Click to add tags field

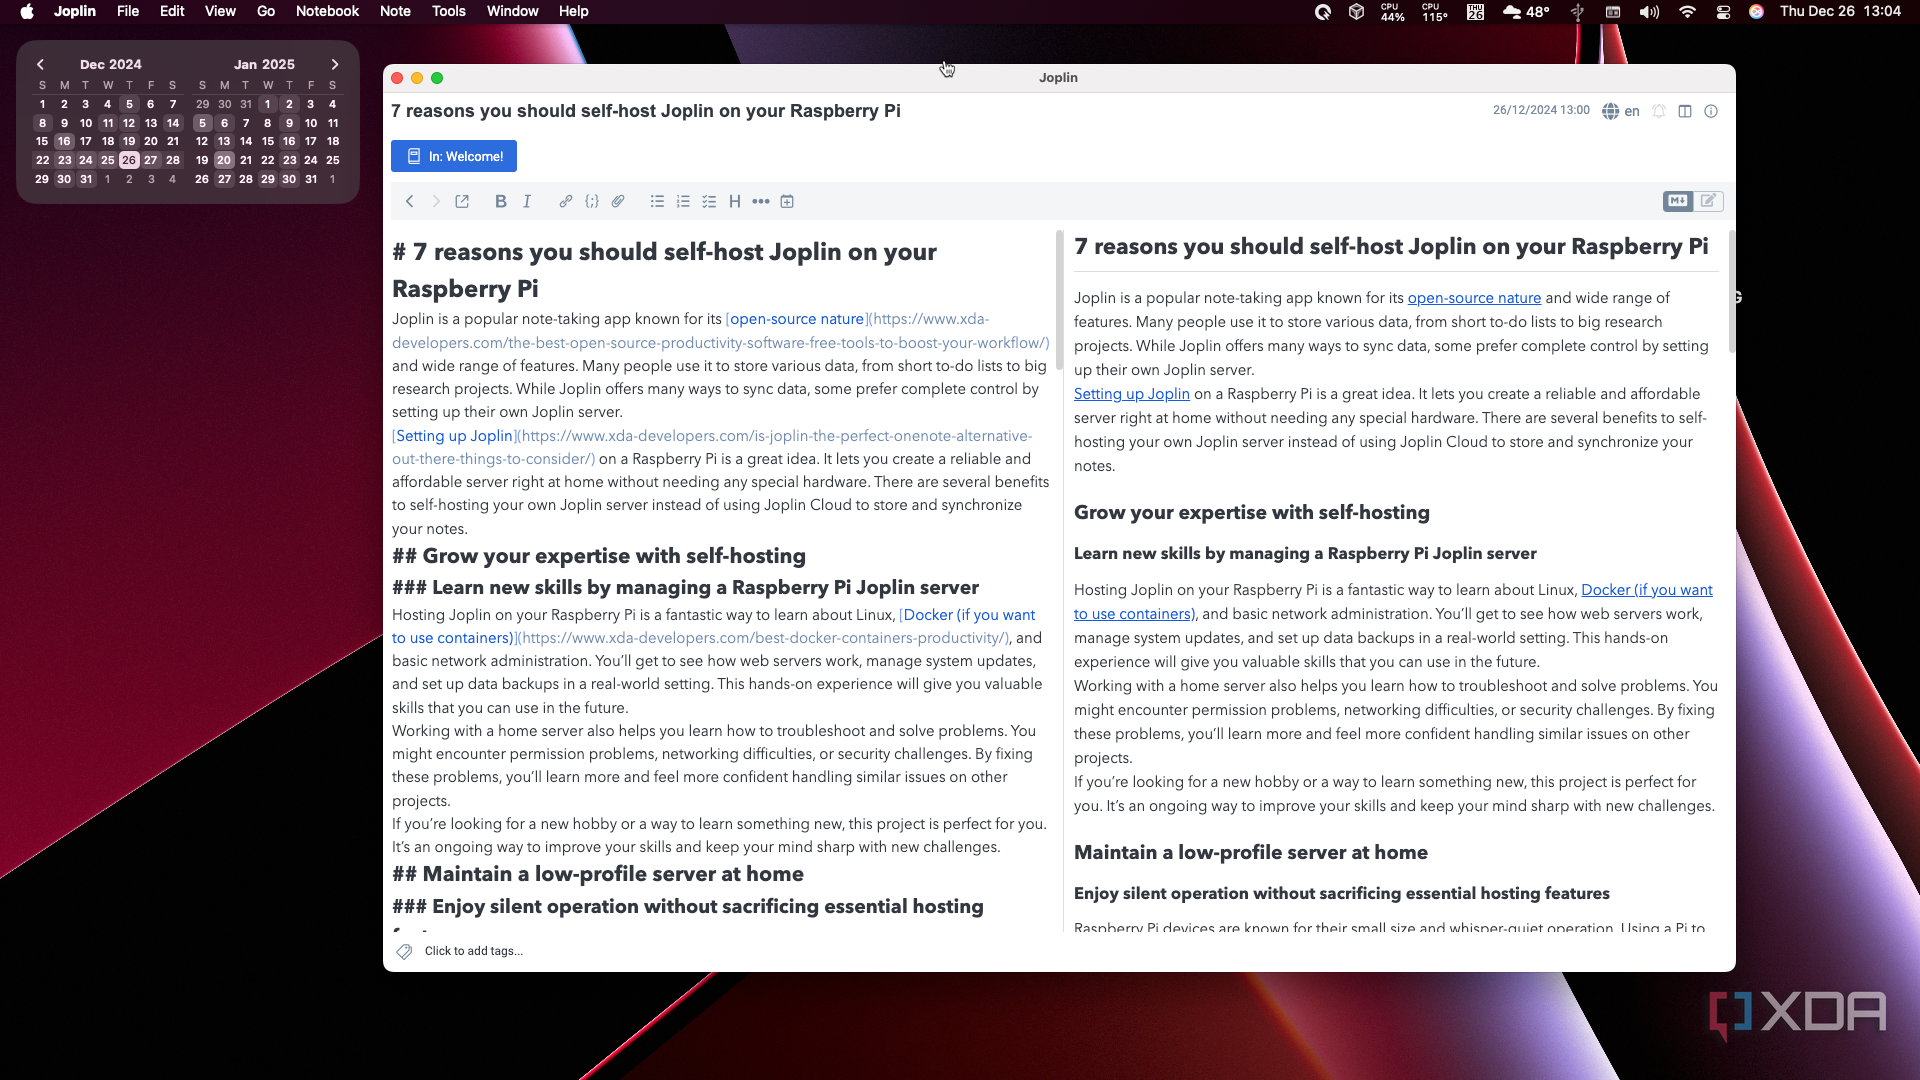click(x=473, y=951)
